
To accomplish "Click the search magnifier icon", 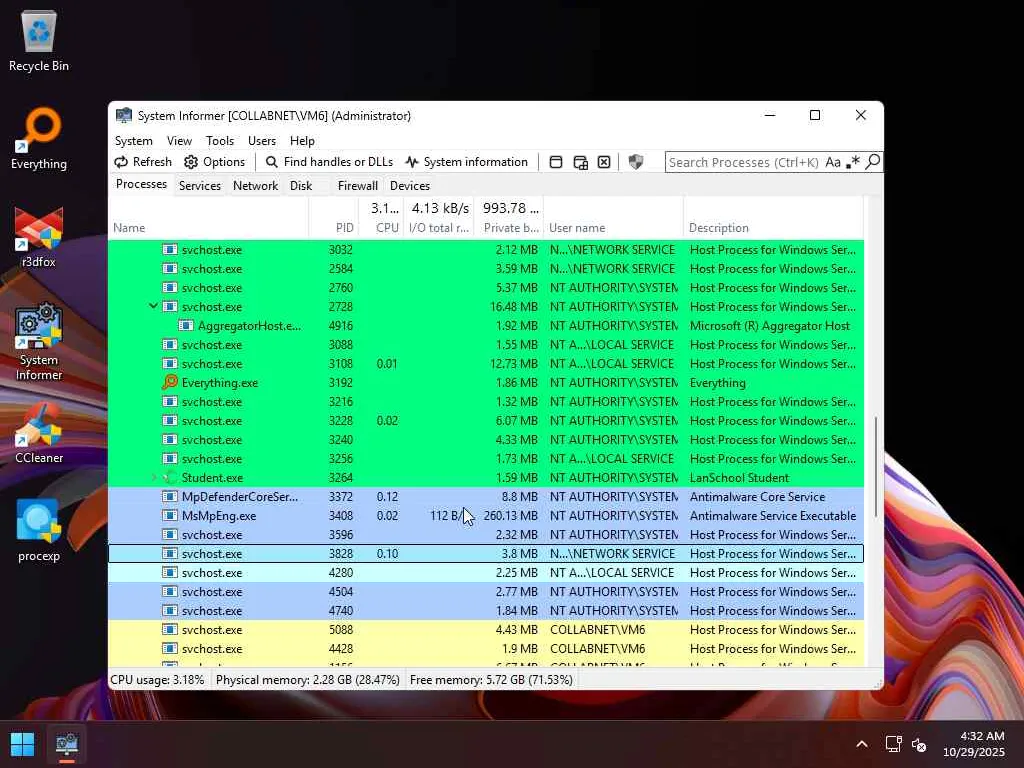I will (x=872, y=162).
